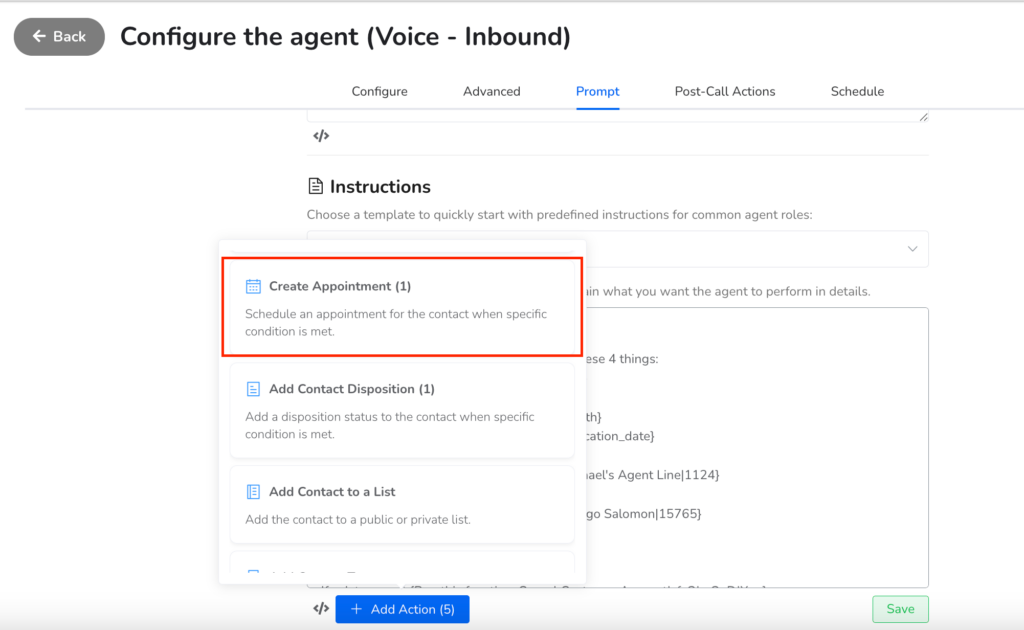Open the Post-Call Actions tab

[725, 91]
